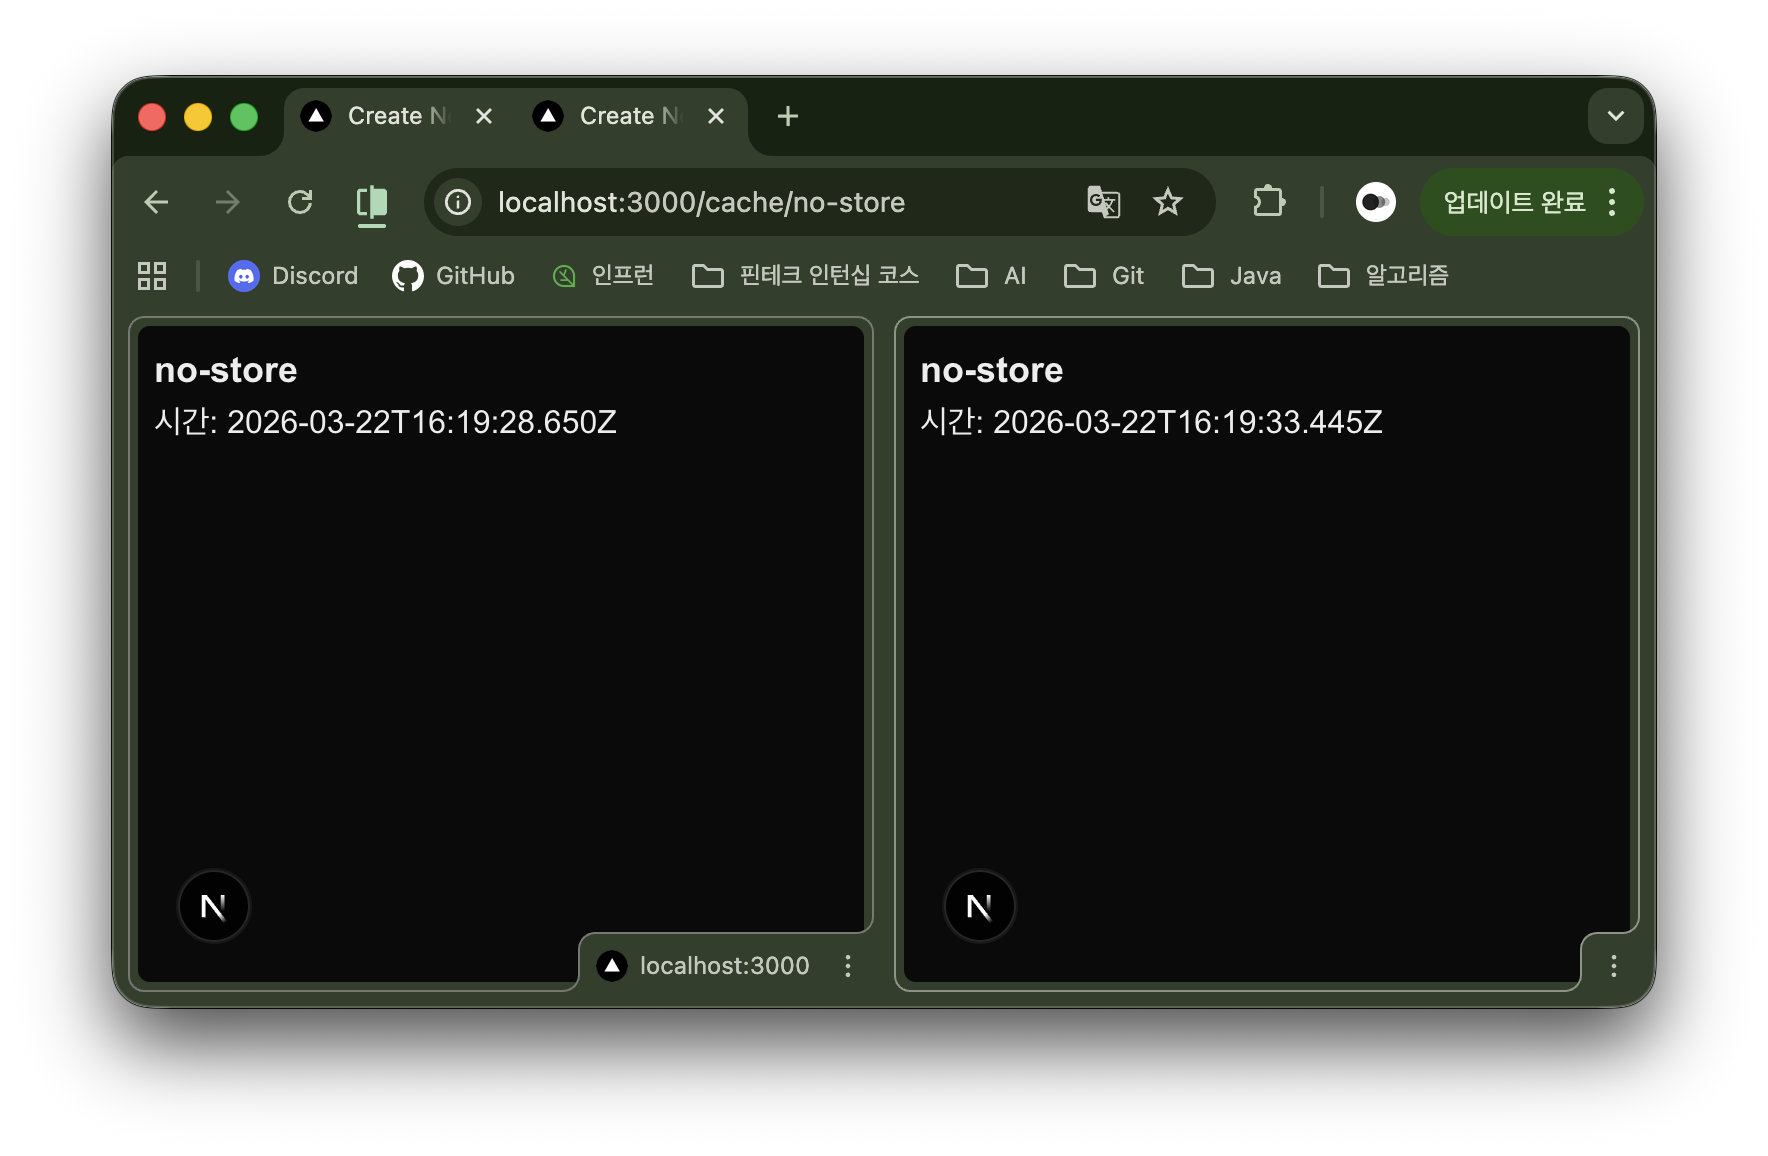
Task: Open a new tab with plus button
Action: [788, 117]
